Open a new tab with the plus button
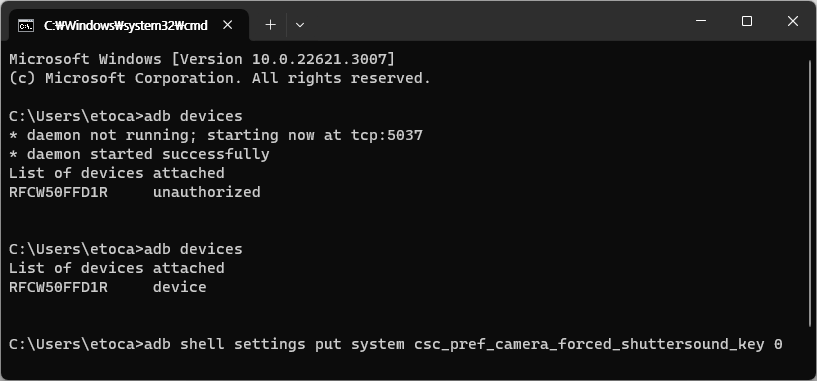Screen dimensions: 817x381 coord(270,24)
